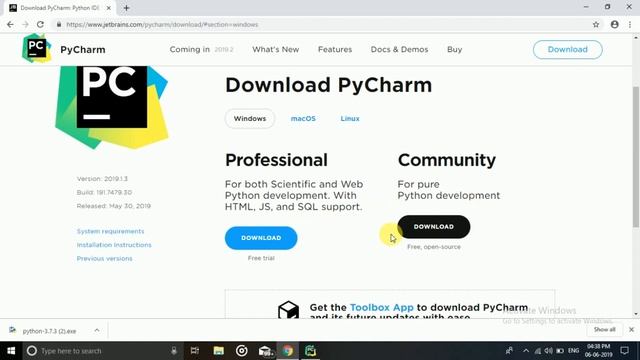Open the notification center icon

(x=624, y=351)
